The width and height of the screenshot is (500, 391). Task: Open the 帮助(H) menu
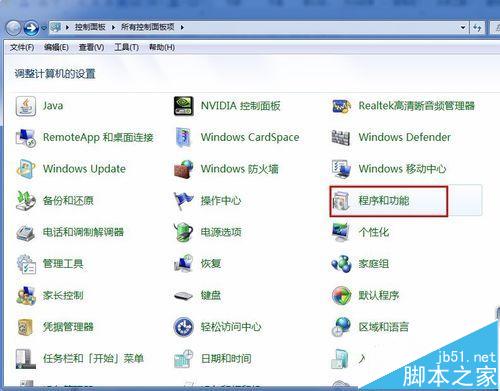162,47
